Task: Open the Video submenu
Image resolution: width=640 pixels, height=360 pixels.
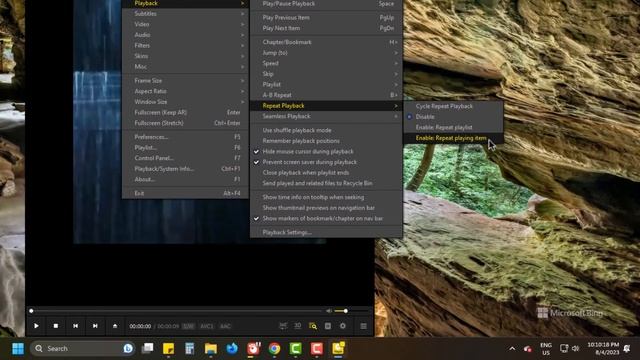Action: 185,24
